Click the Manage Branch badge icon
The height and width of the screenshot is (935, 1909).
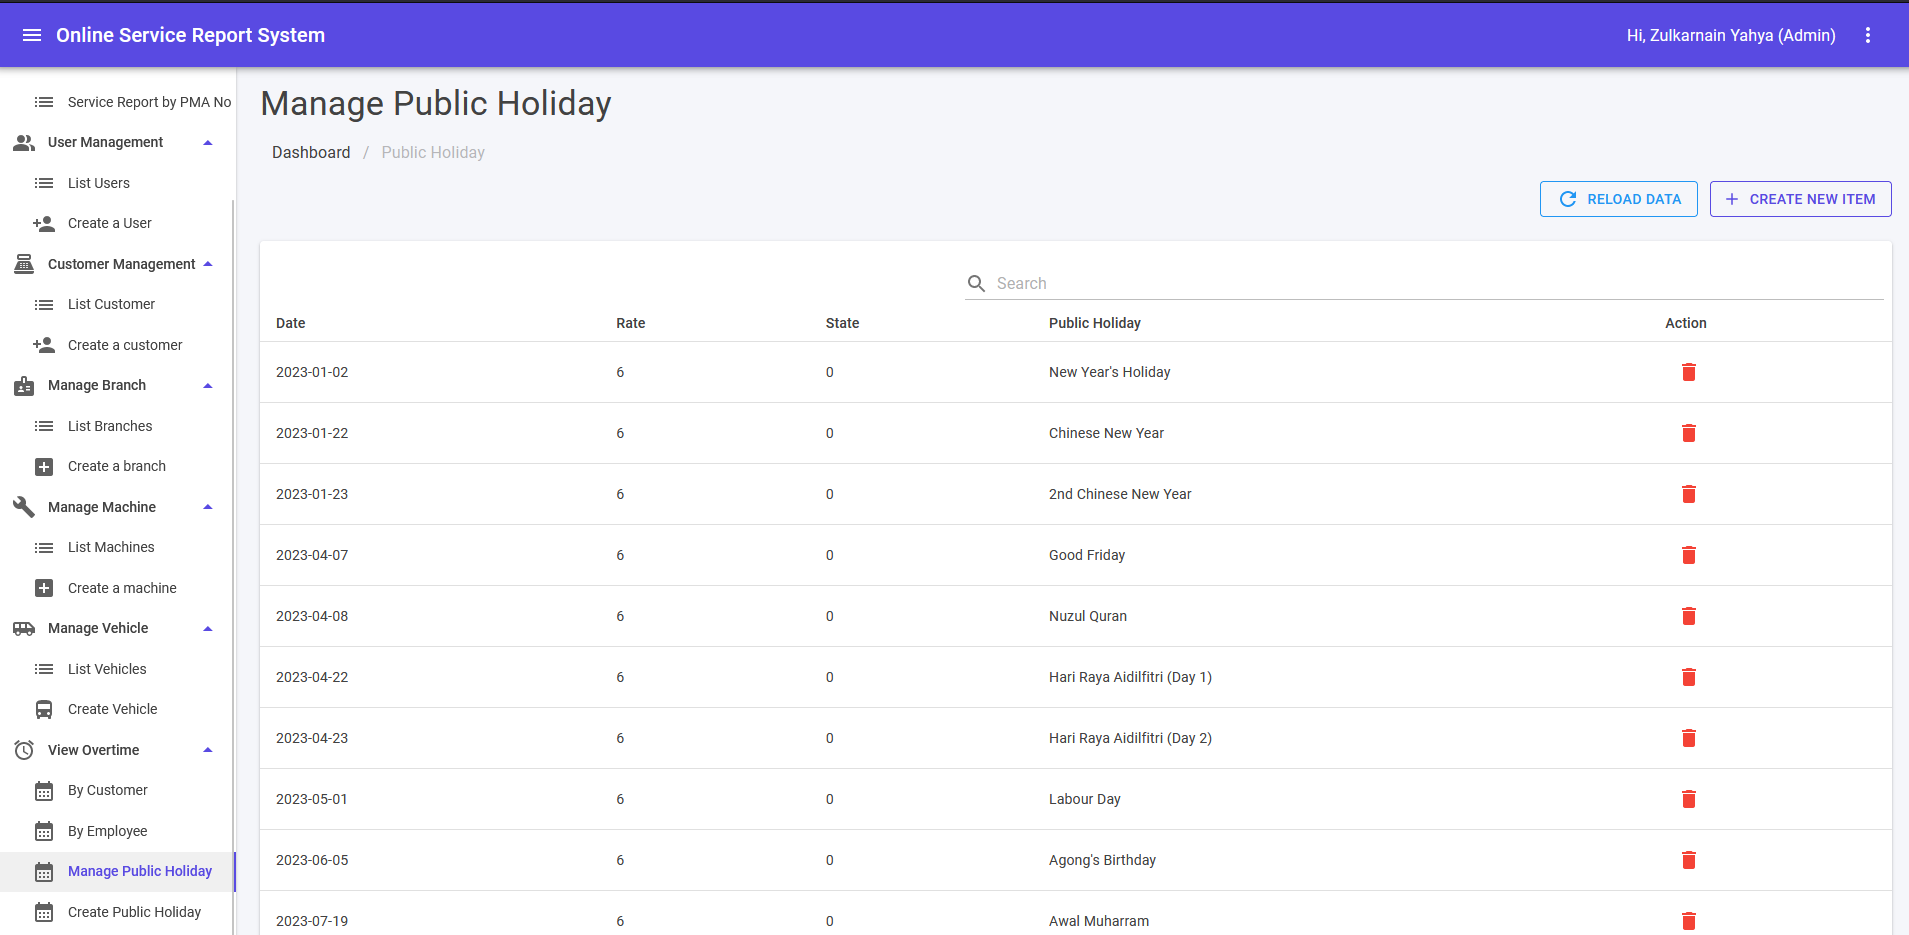point(24,386)
